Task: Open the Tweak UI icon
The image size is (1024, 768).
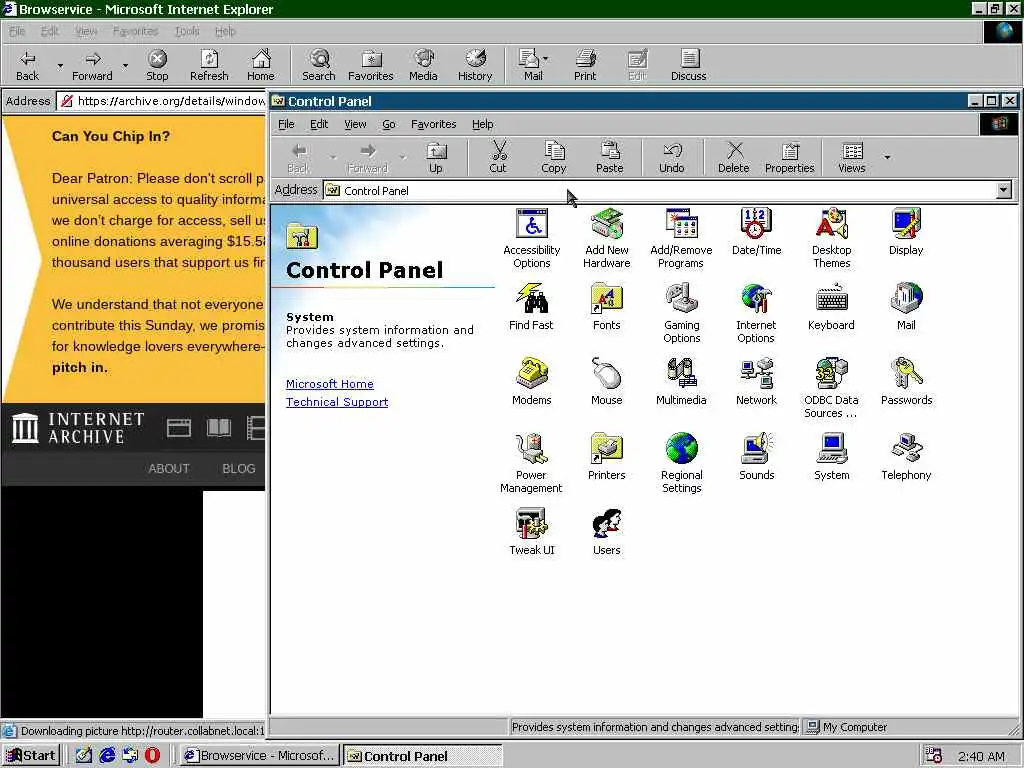Action: point(532,532)
